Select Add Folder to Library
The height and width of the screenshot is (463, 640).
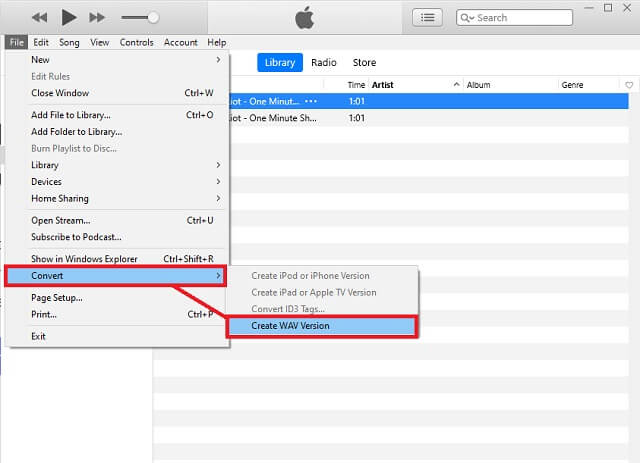[x=118, y=132]
